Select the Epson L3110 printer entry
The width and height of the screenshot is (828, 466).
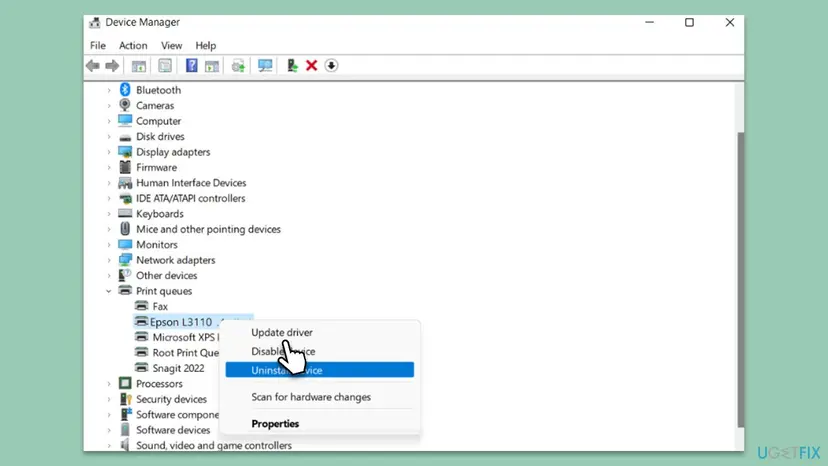tap(181, 322)
